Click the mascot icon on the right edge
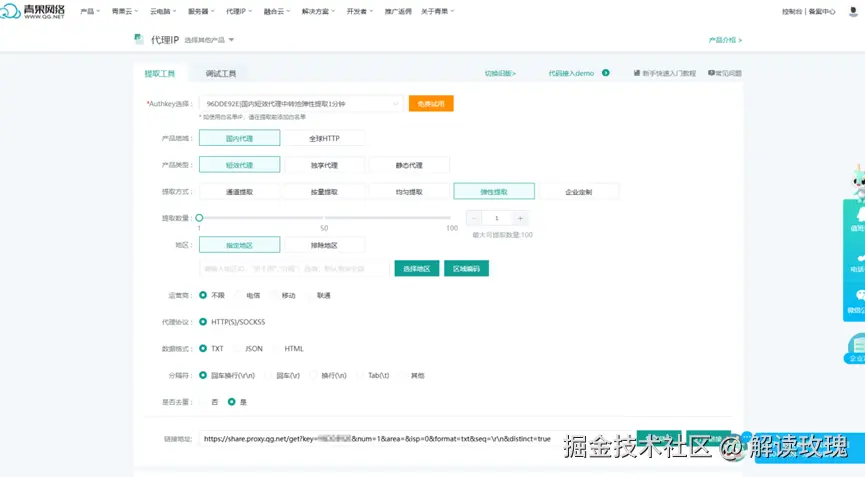The width and height of the screenshot is (865, 477). coord(858,182)
